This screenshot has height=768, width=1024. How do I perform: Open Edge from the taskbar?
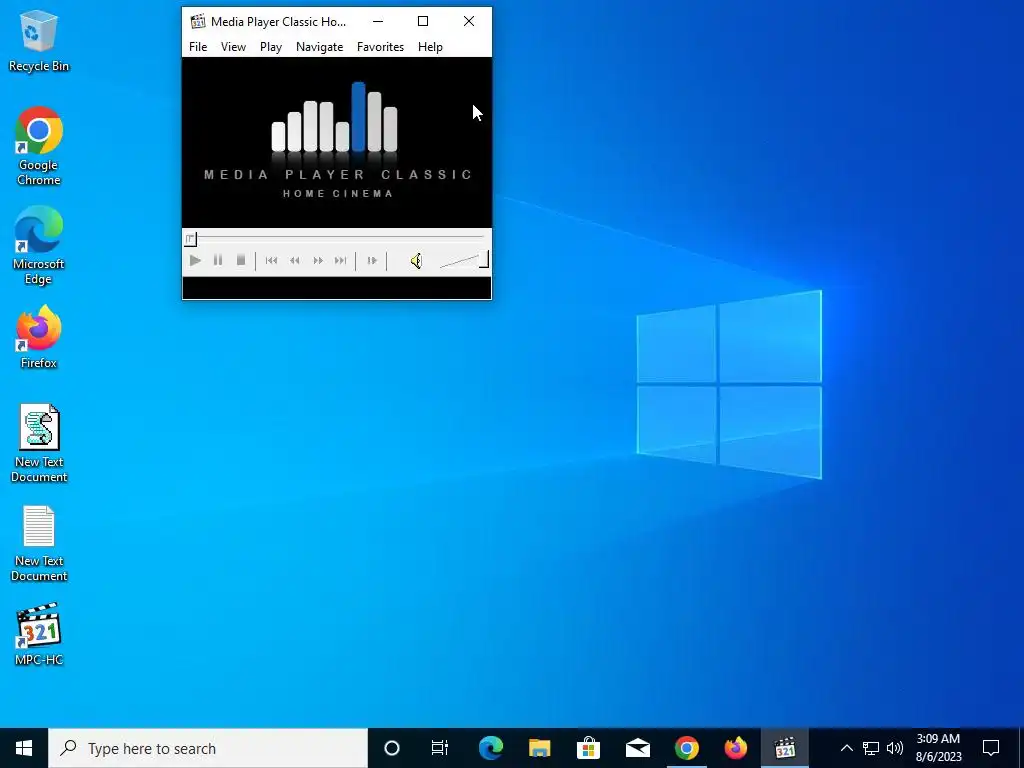click(x=490, y=748)
